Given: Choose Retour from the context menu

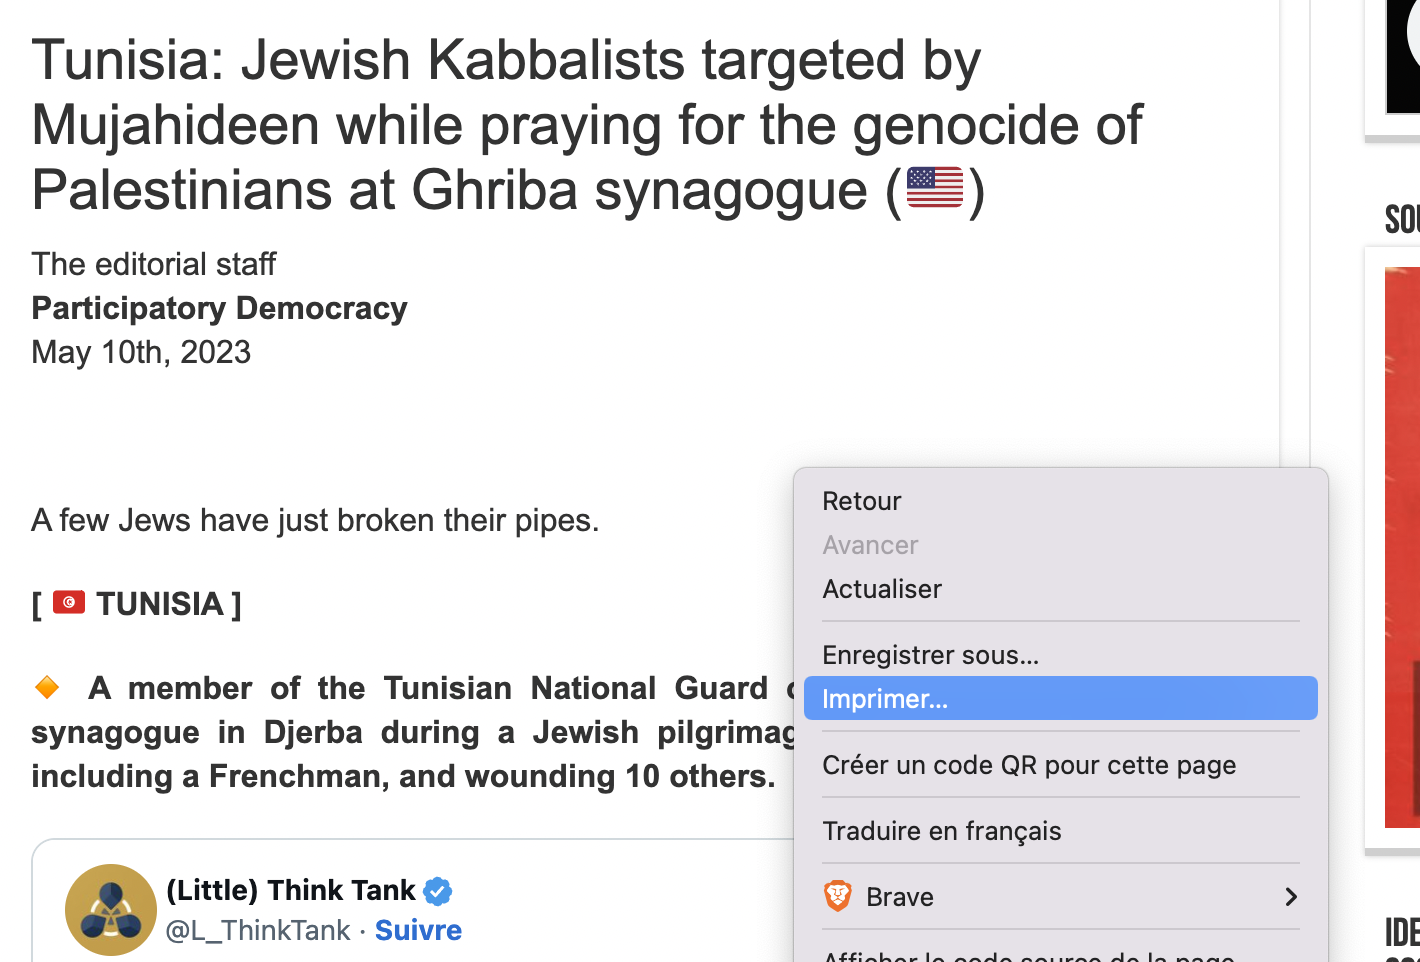Looking at the screenshot, I should pos(1061,501).
